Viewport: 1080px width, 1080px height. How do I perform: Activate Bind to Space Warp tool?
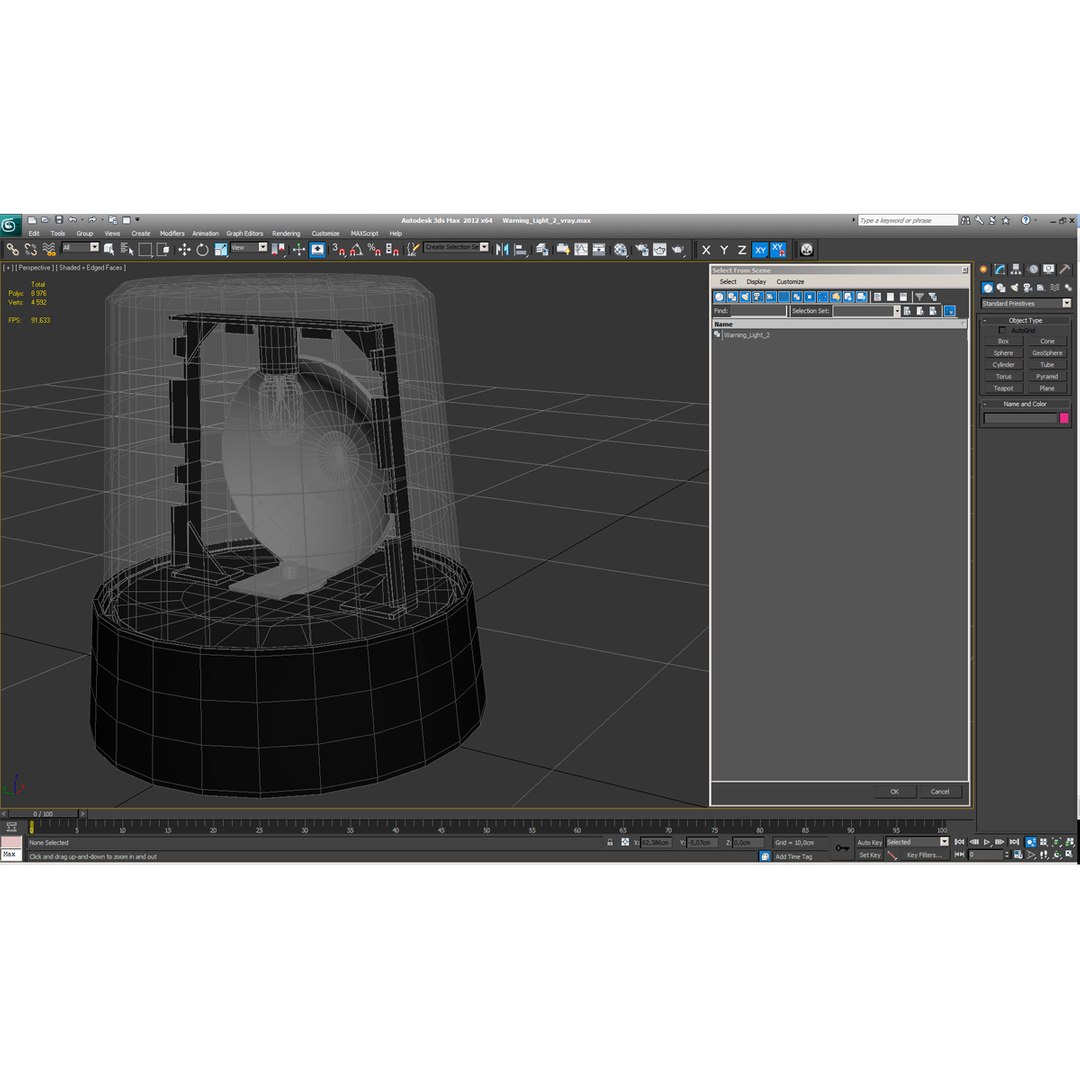(49, 249)
